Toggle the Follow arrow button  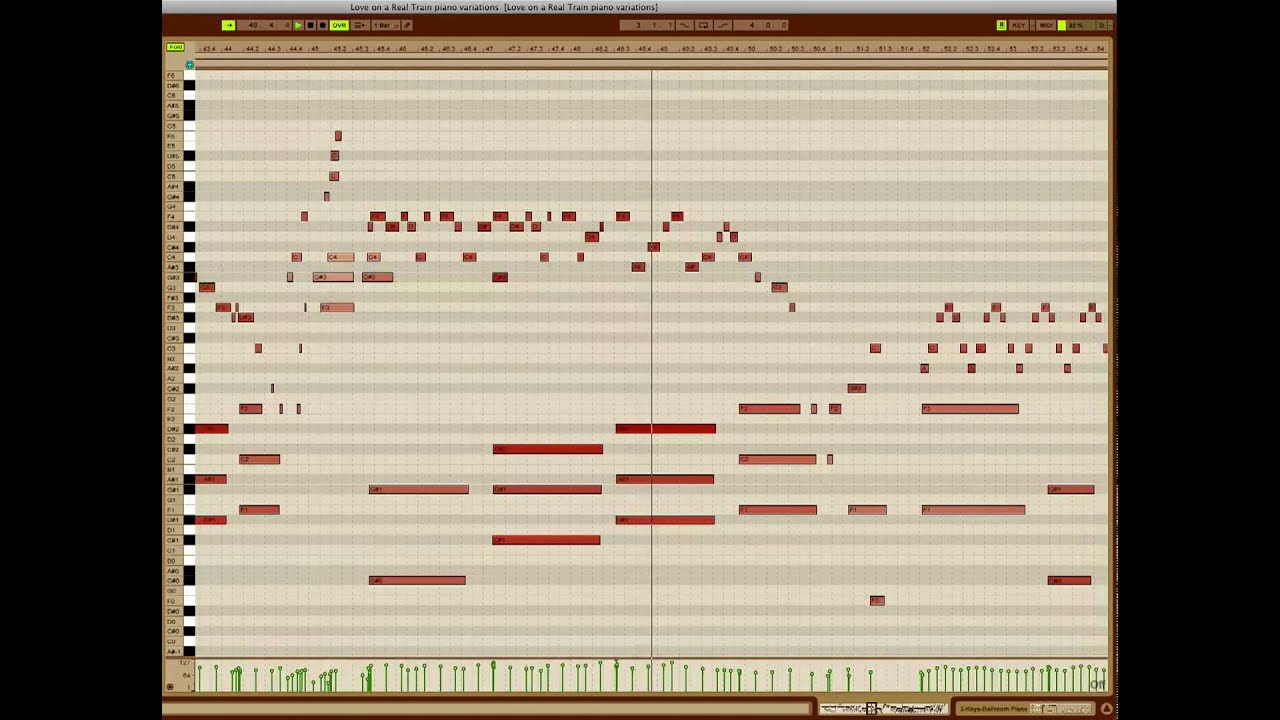coord(228,25)
